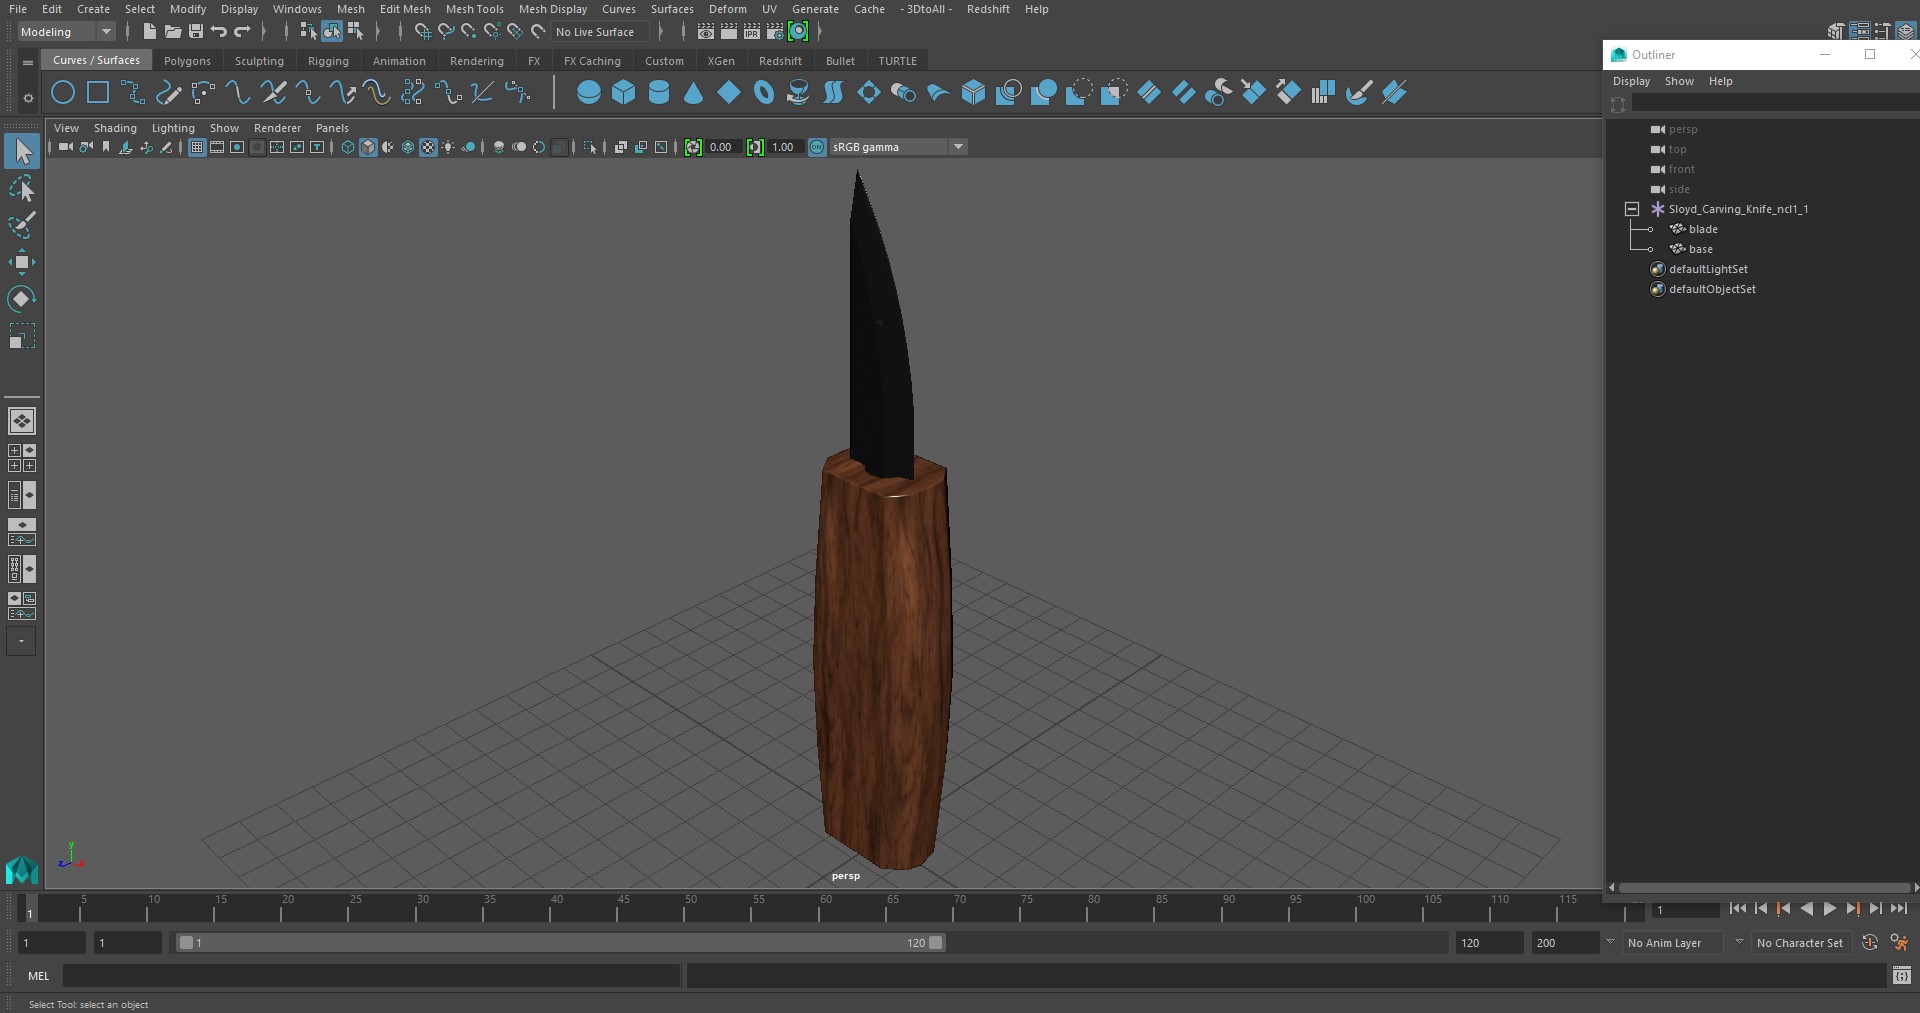Create a NURBS Torus from the shelf
The height and width of the screenshot is (1013, 1920).
764,93
